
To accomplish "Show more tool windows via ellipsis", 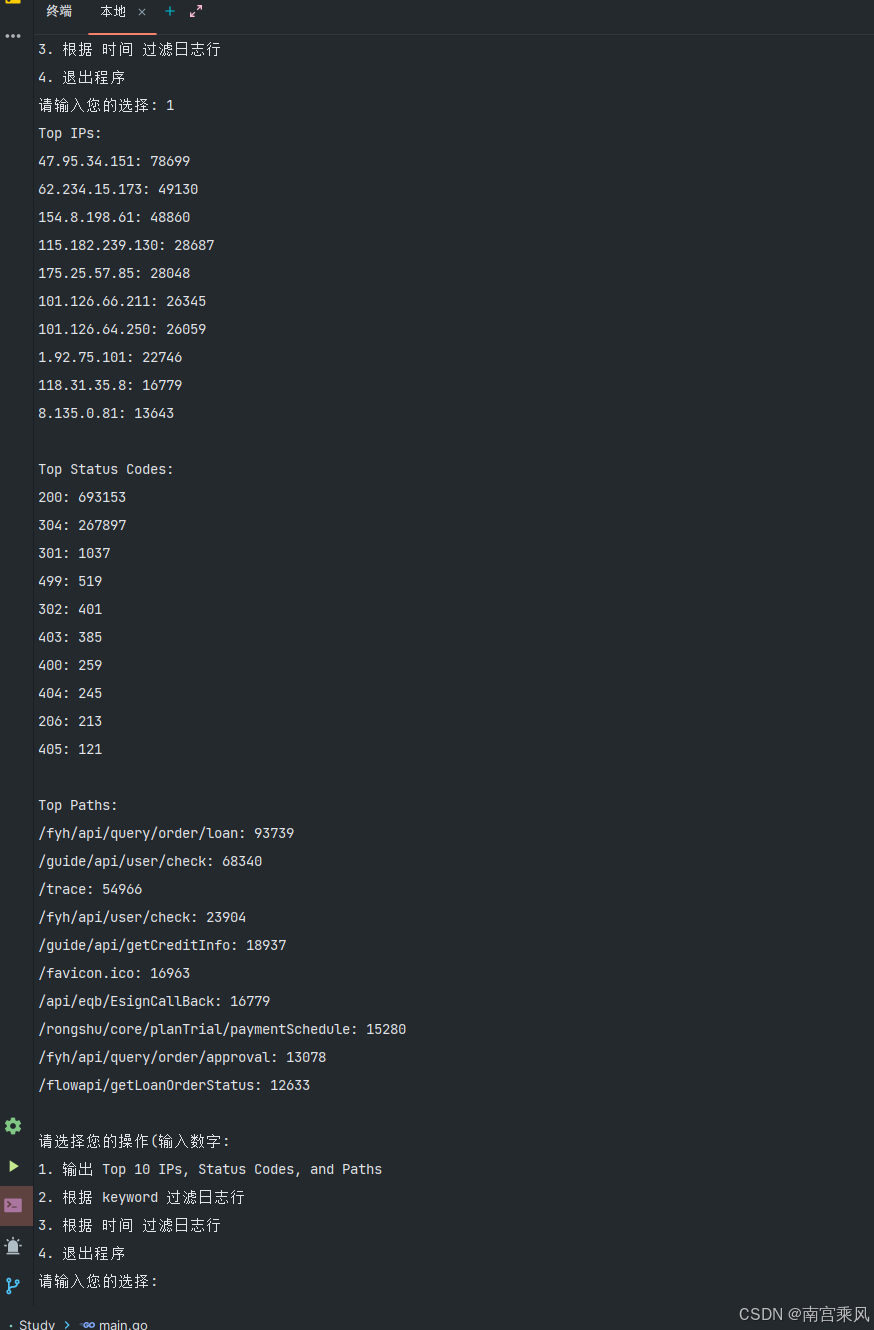I will click(13, 36).
